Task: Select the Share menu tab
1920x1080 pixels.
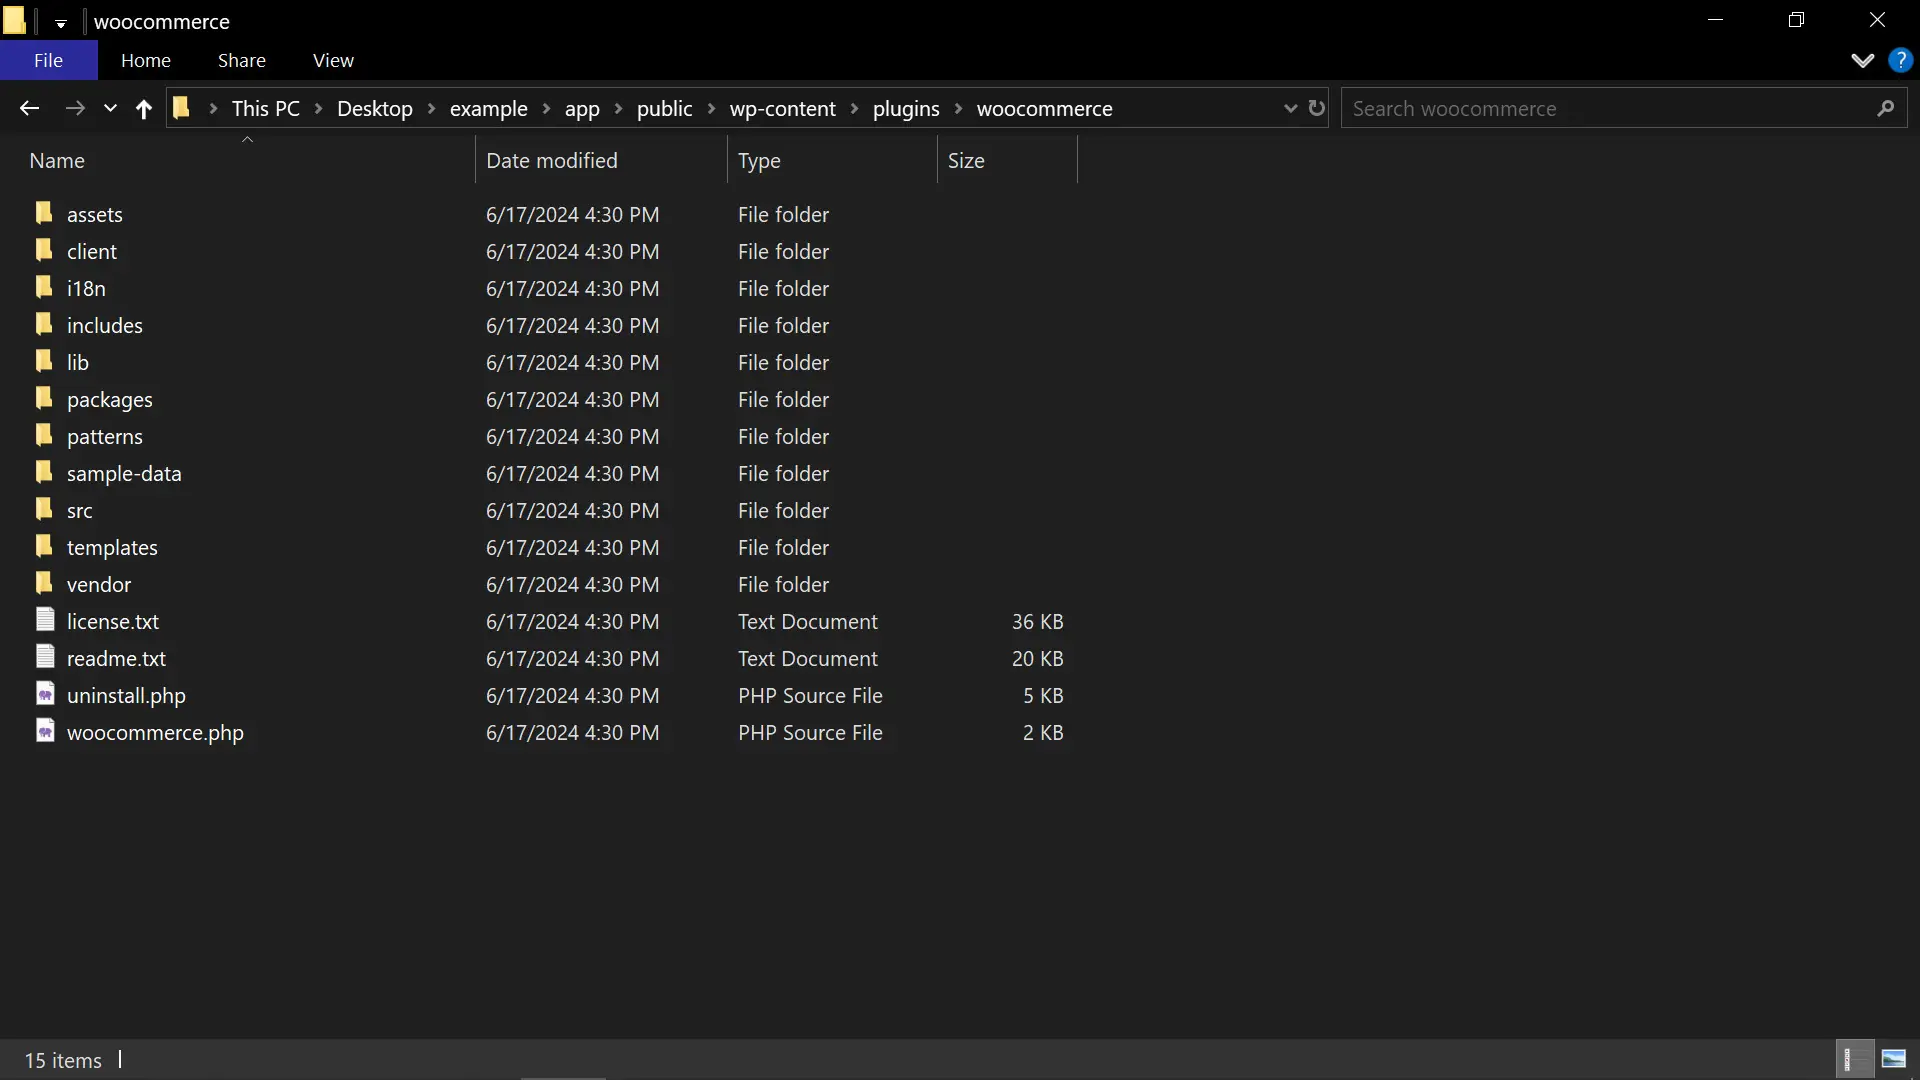Action: (241, 59)
